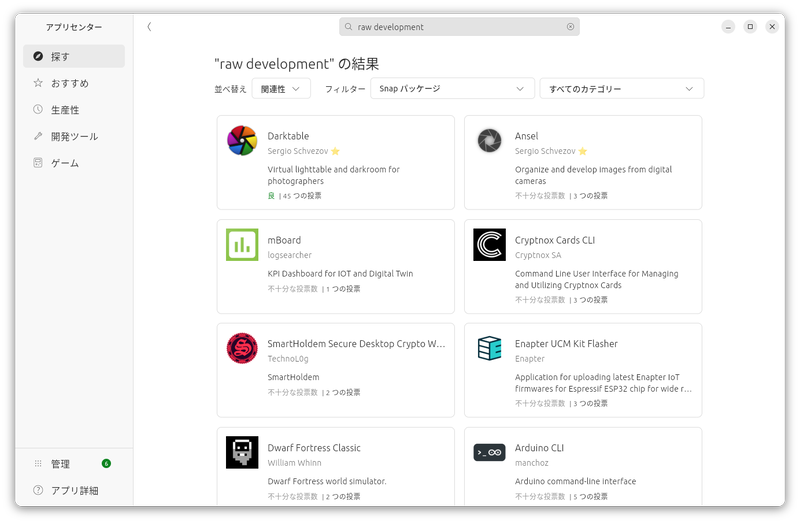Click the Dwarf Fortress Classic icon
Viewport: 800px width, 523px height.
pos(242,452)
